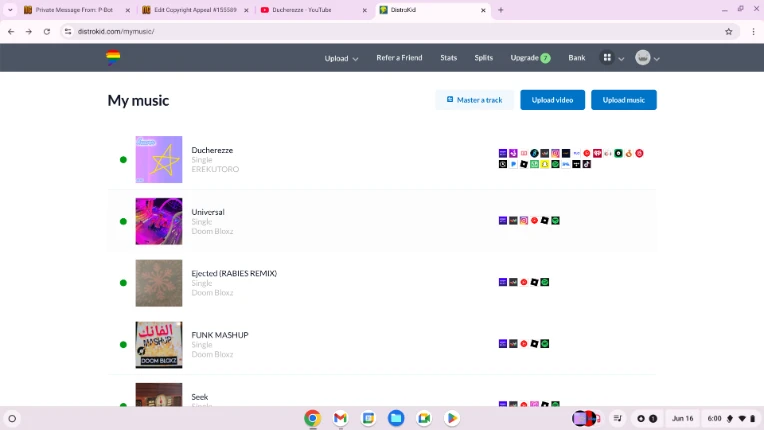
Task: Click iHeartRadio icon on Ducherezze row
Action: tap(597, 153)
